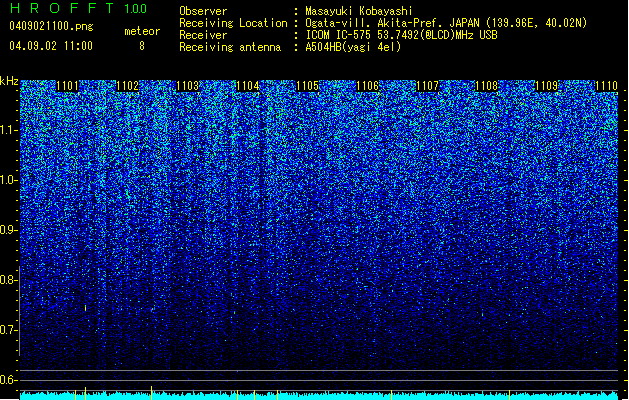The height and width of the screenshot is (400, 629).
Task: Click the 1.1 frequency axis label
Action: [x=8, y=130]
